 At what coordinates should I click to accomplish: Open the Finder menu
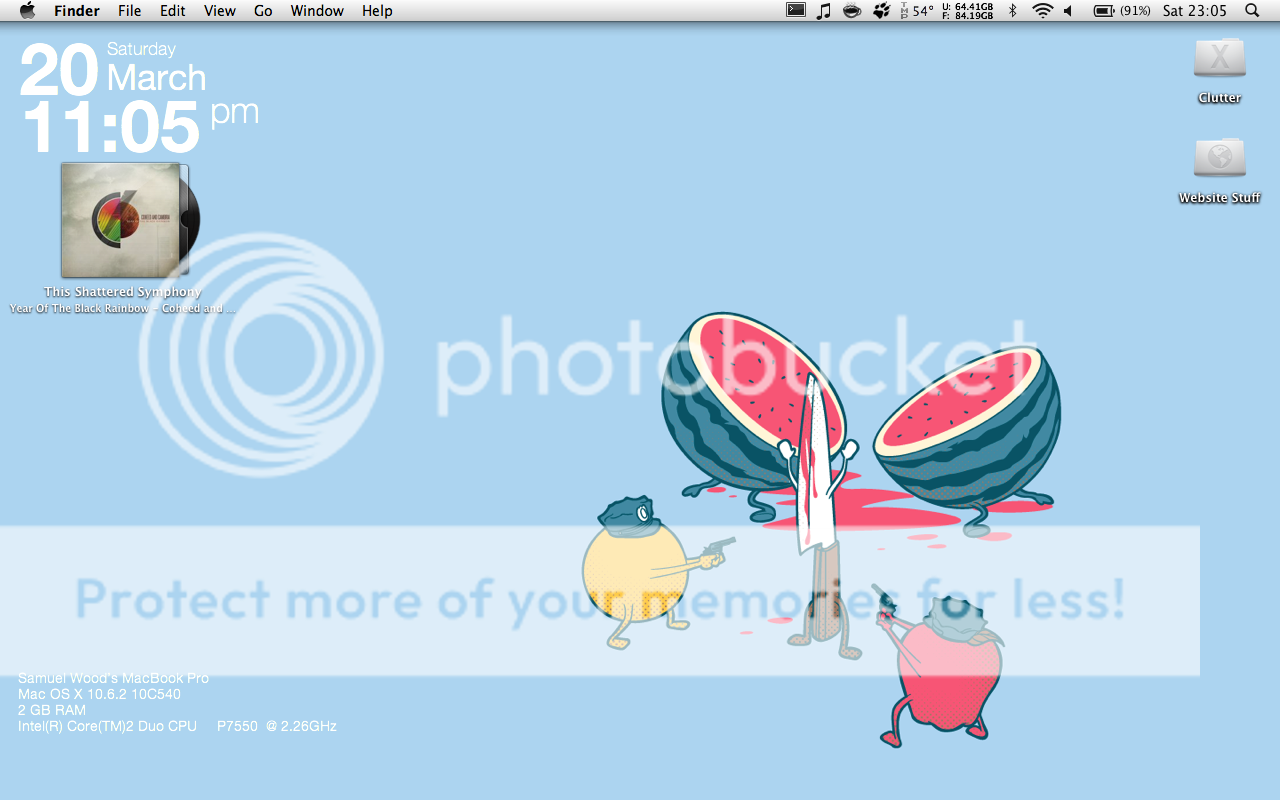coord(77,11)
